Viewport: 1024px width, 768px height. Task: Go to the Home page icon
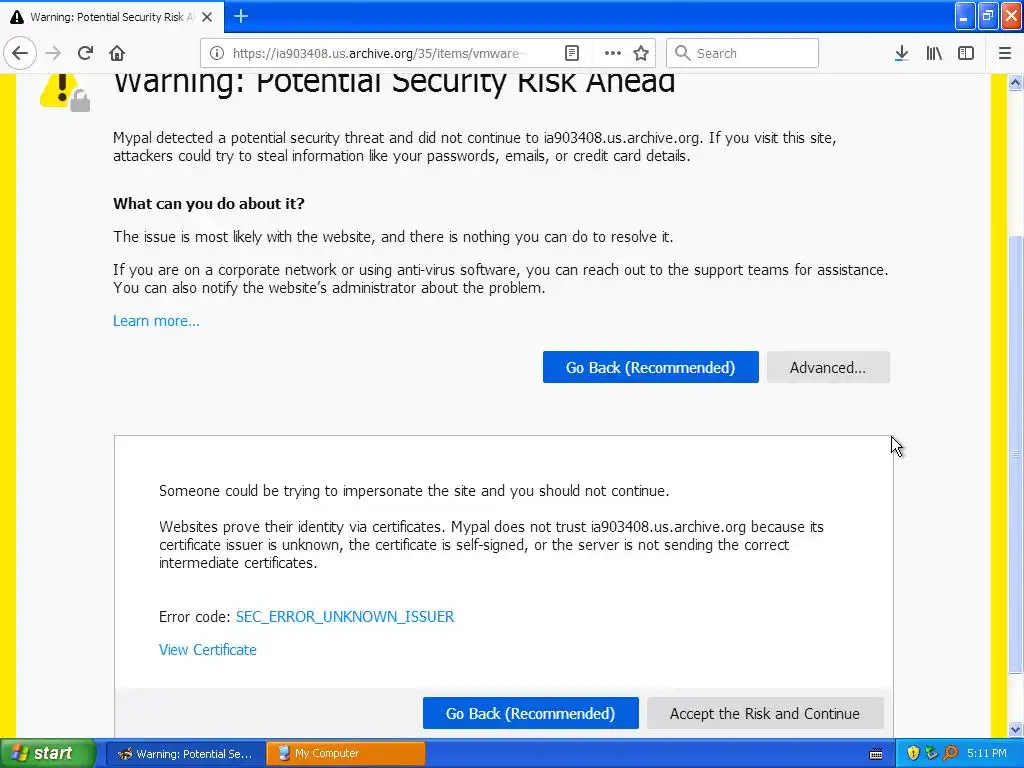coord(117,53)
